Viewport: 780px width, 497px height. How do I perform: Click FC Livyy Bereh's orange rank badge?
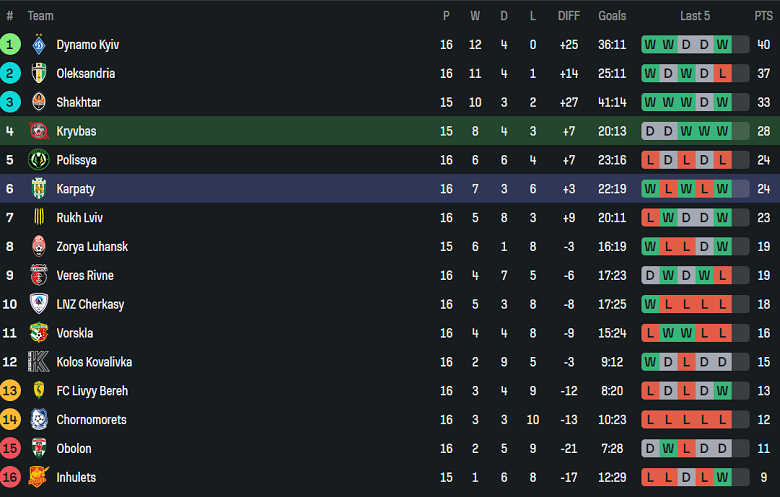click(10, 391)
